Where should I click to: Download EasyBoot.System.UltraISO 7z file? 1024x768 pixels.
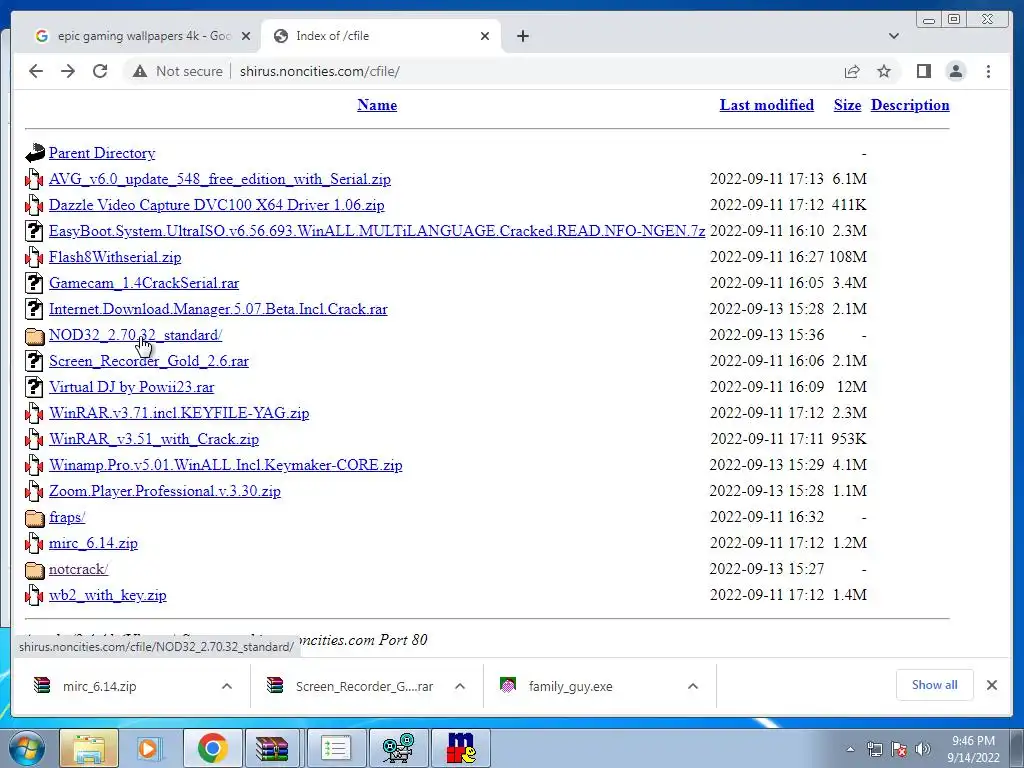(377, 231)
